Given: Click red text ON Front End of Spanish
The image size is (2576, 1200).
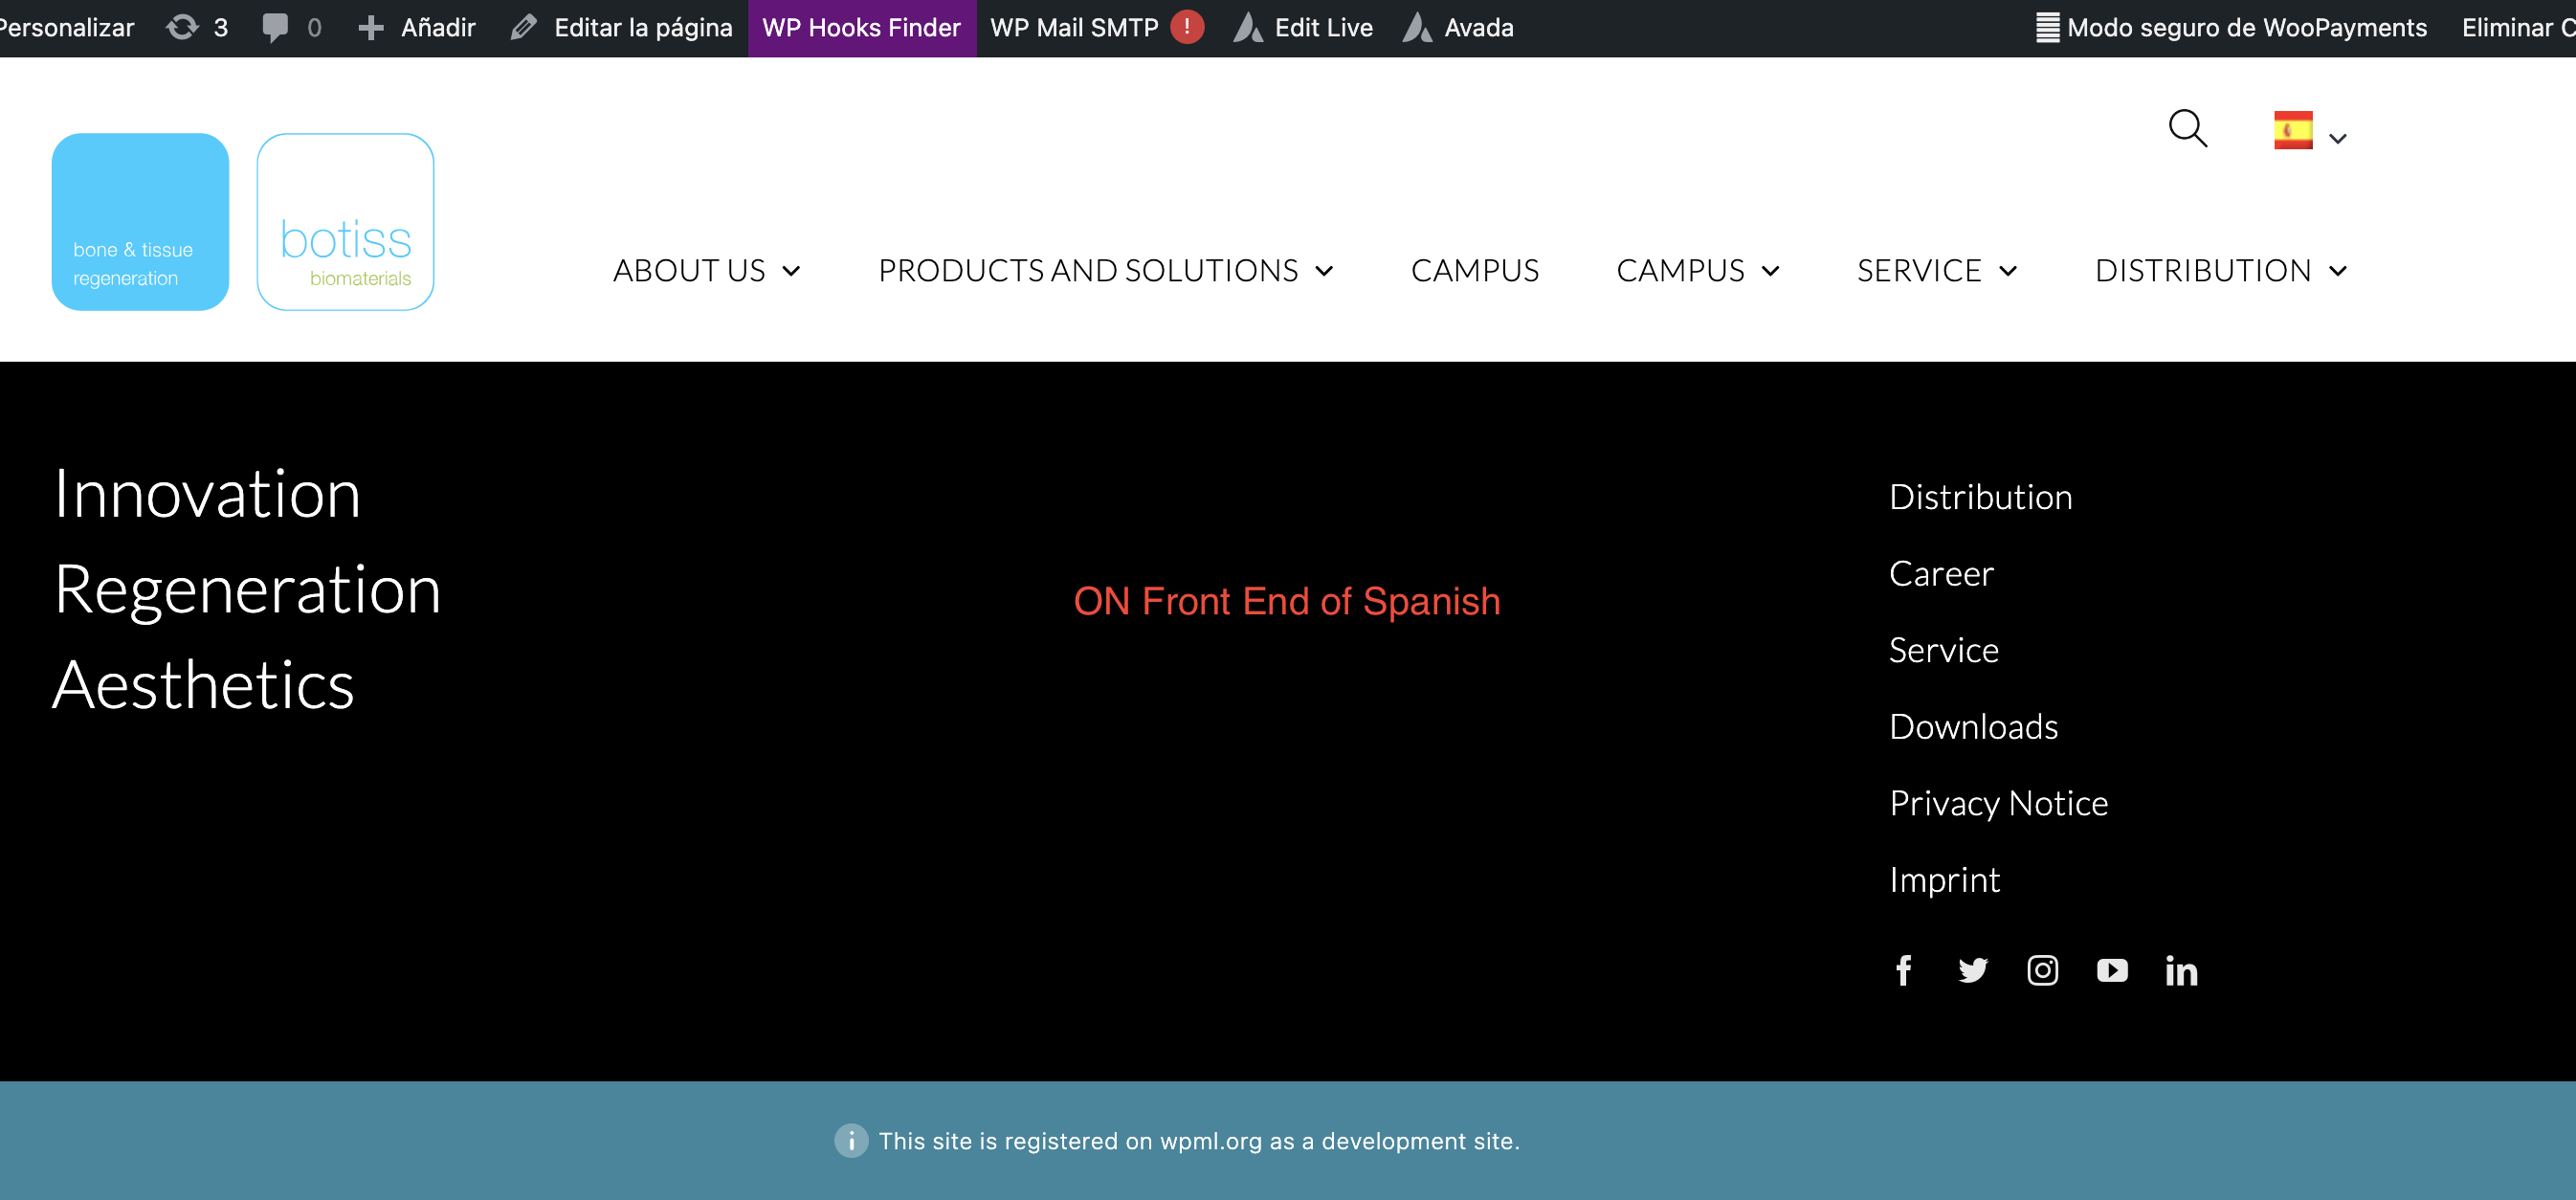Looking at the screenshot, I should click(1287, 601).
